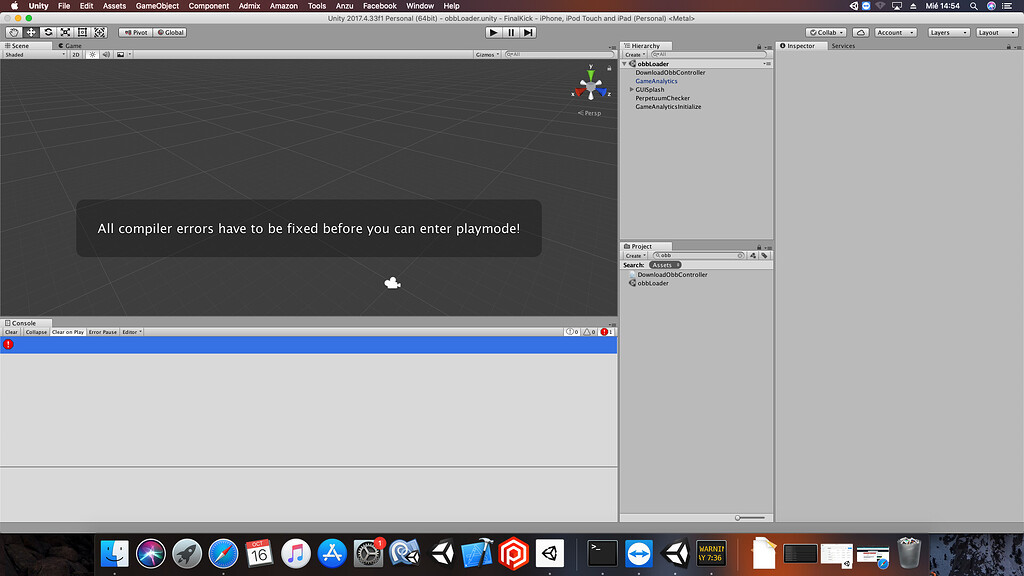Activate the Rect Transform tool
The width and height of the screenshot is (1024, 576).
pos(82,32)
